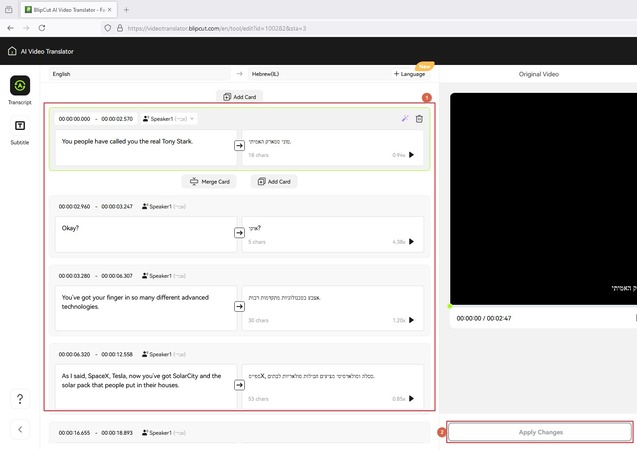Open help via the question mark icon
The width and height of the screenshot is (637, 450).
(x=20, y=399)
